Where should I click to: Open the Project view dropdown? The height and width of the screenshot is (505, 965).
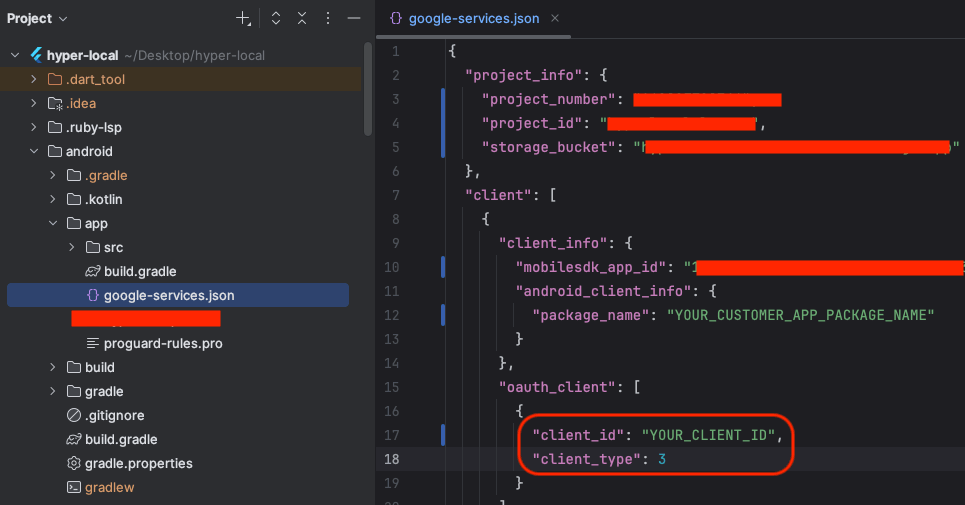pyautogui.click(x=36, y=18)
